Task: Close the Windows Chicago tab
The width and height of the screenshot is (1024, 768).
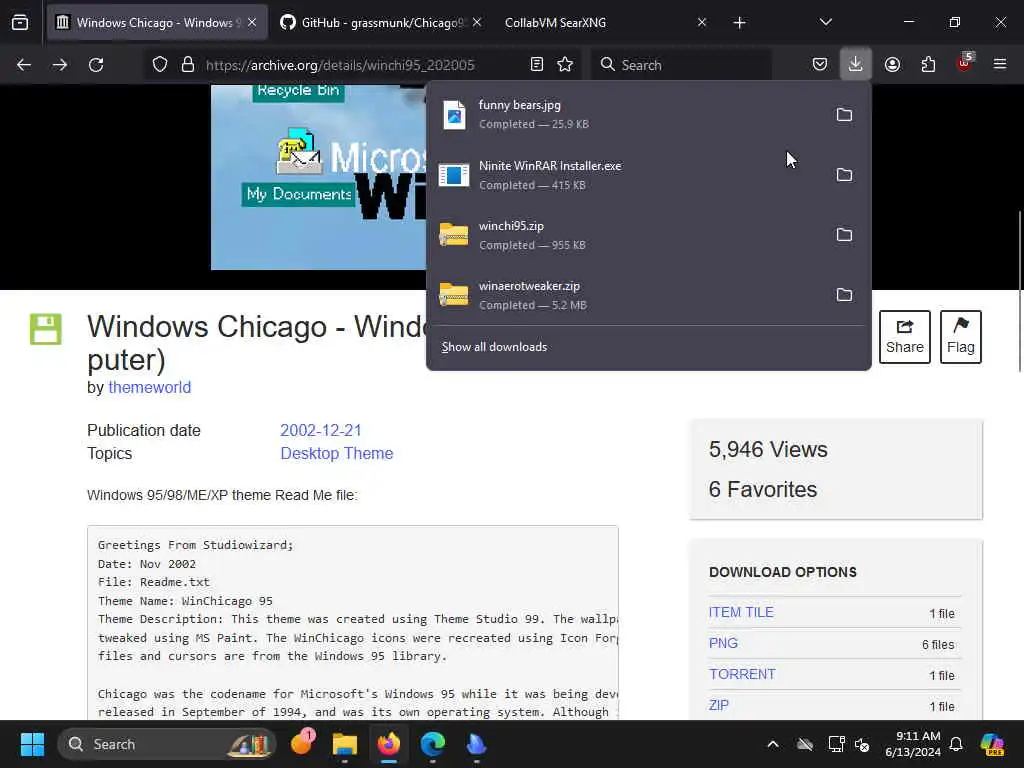Action: tap(252, 23)
